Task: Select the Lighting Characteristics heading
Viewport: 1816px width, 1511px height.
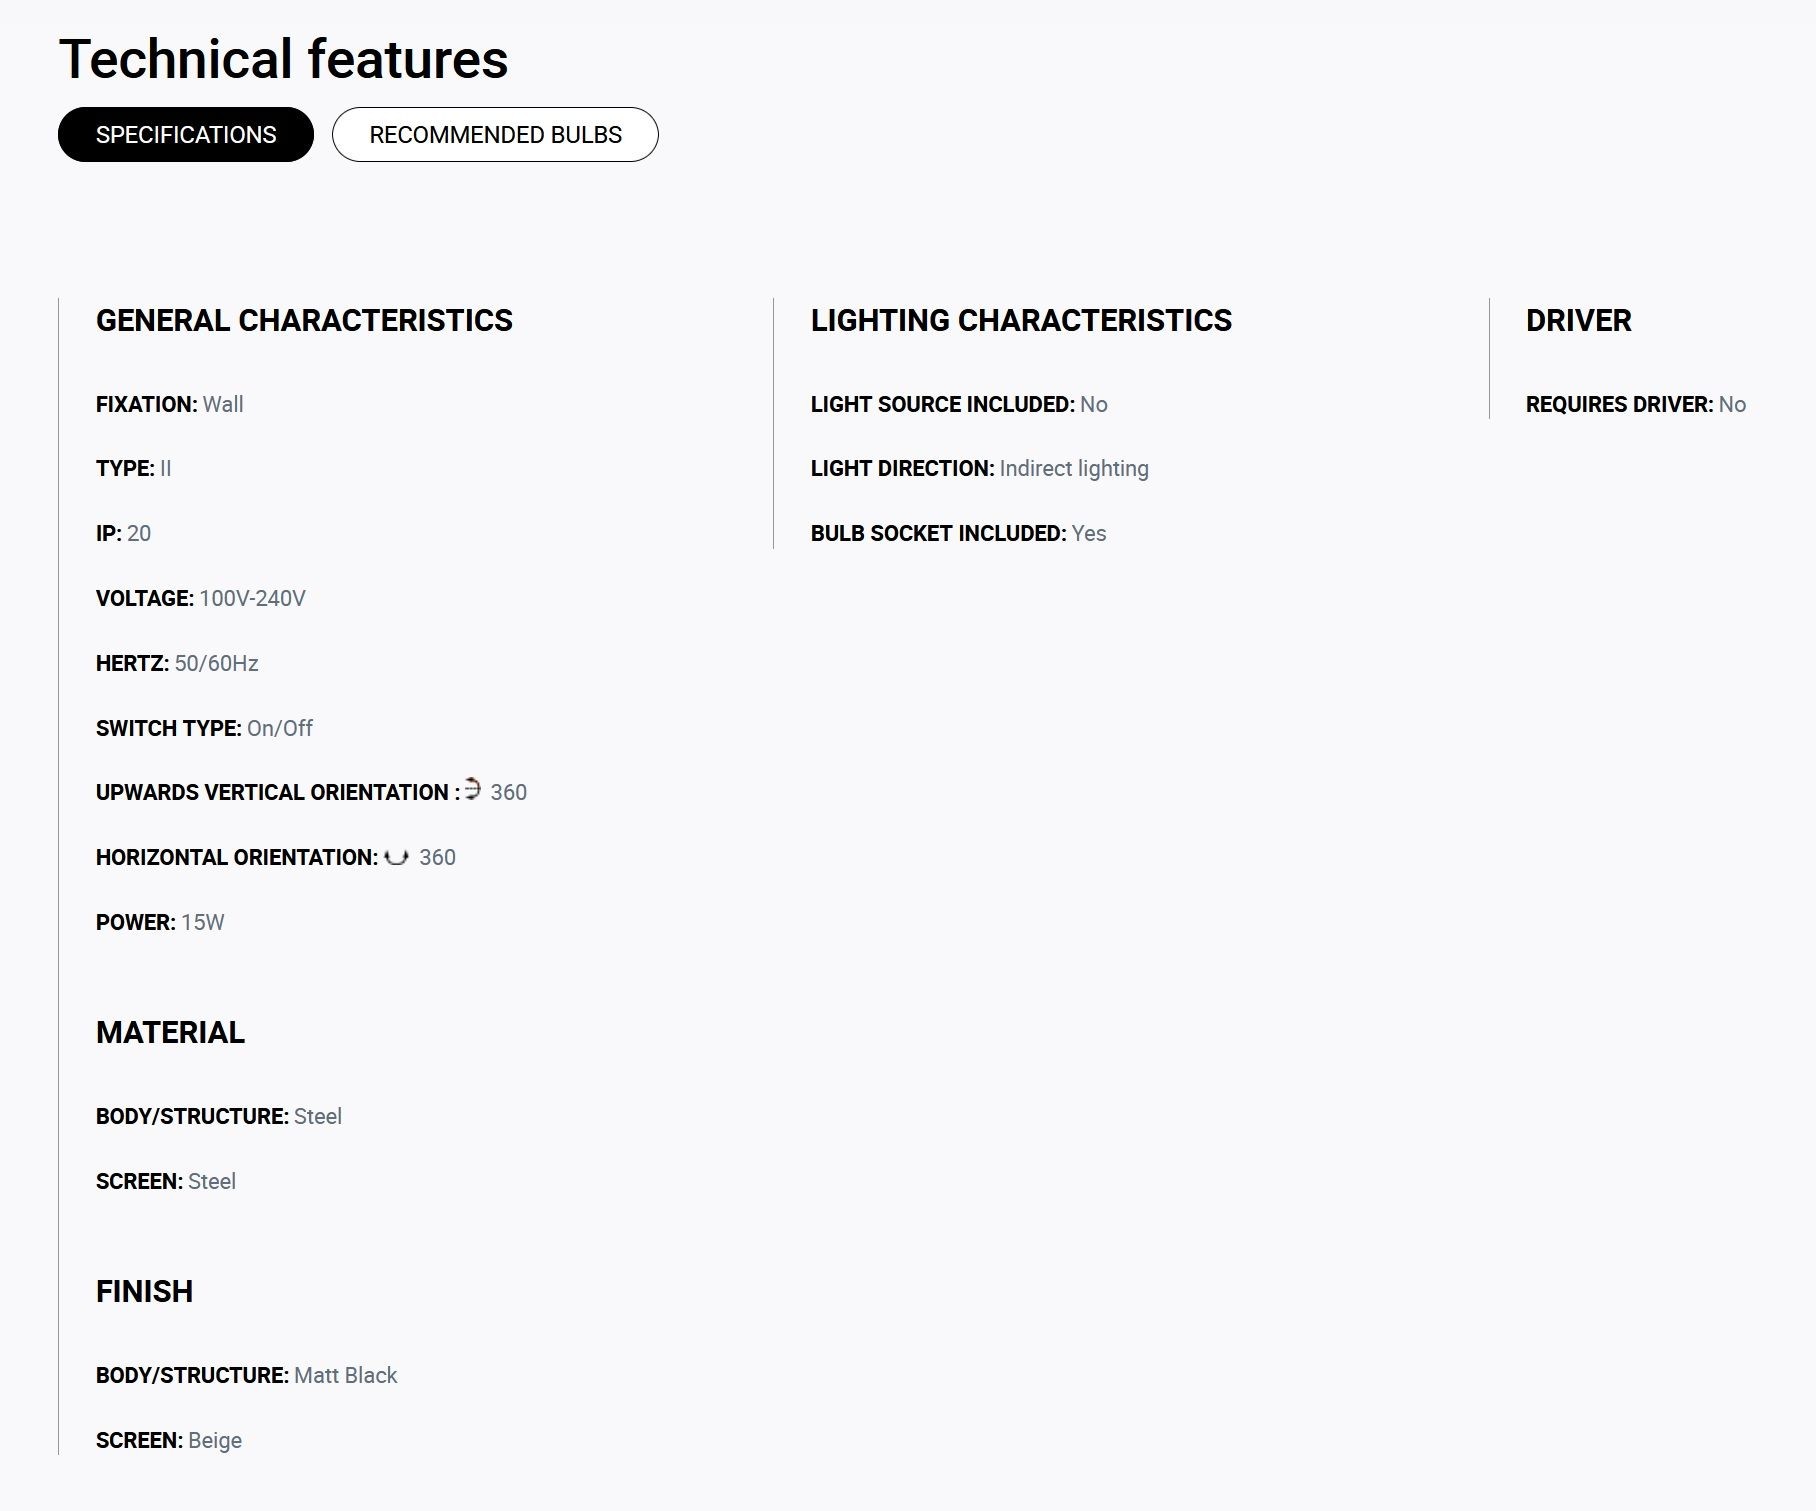Action: tap(1021, 321)
